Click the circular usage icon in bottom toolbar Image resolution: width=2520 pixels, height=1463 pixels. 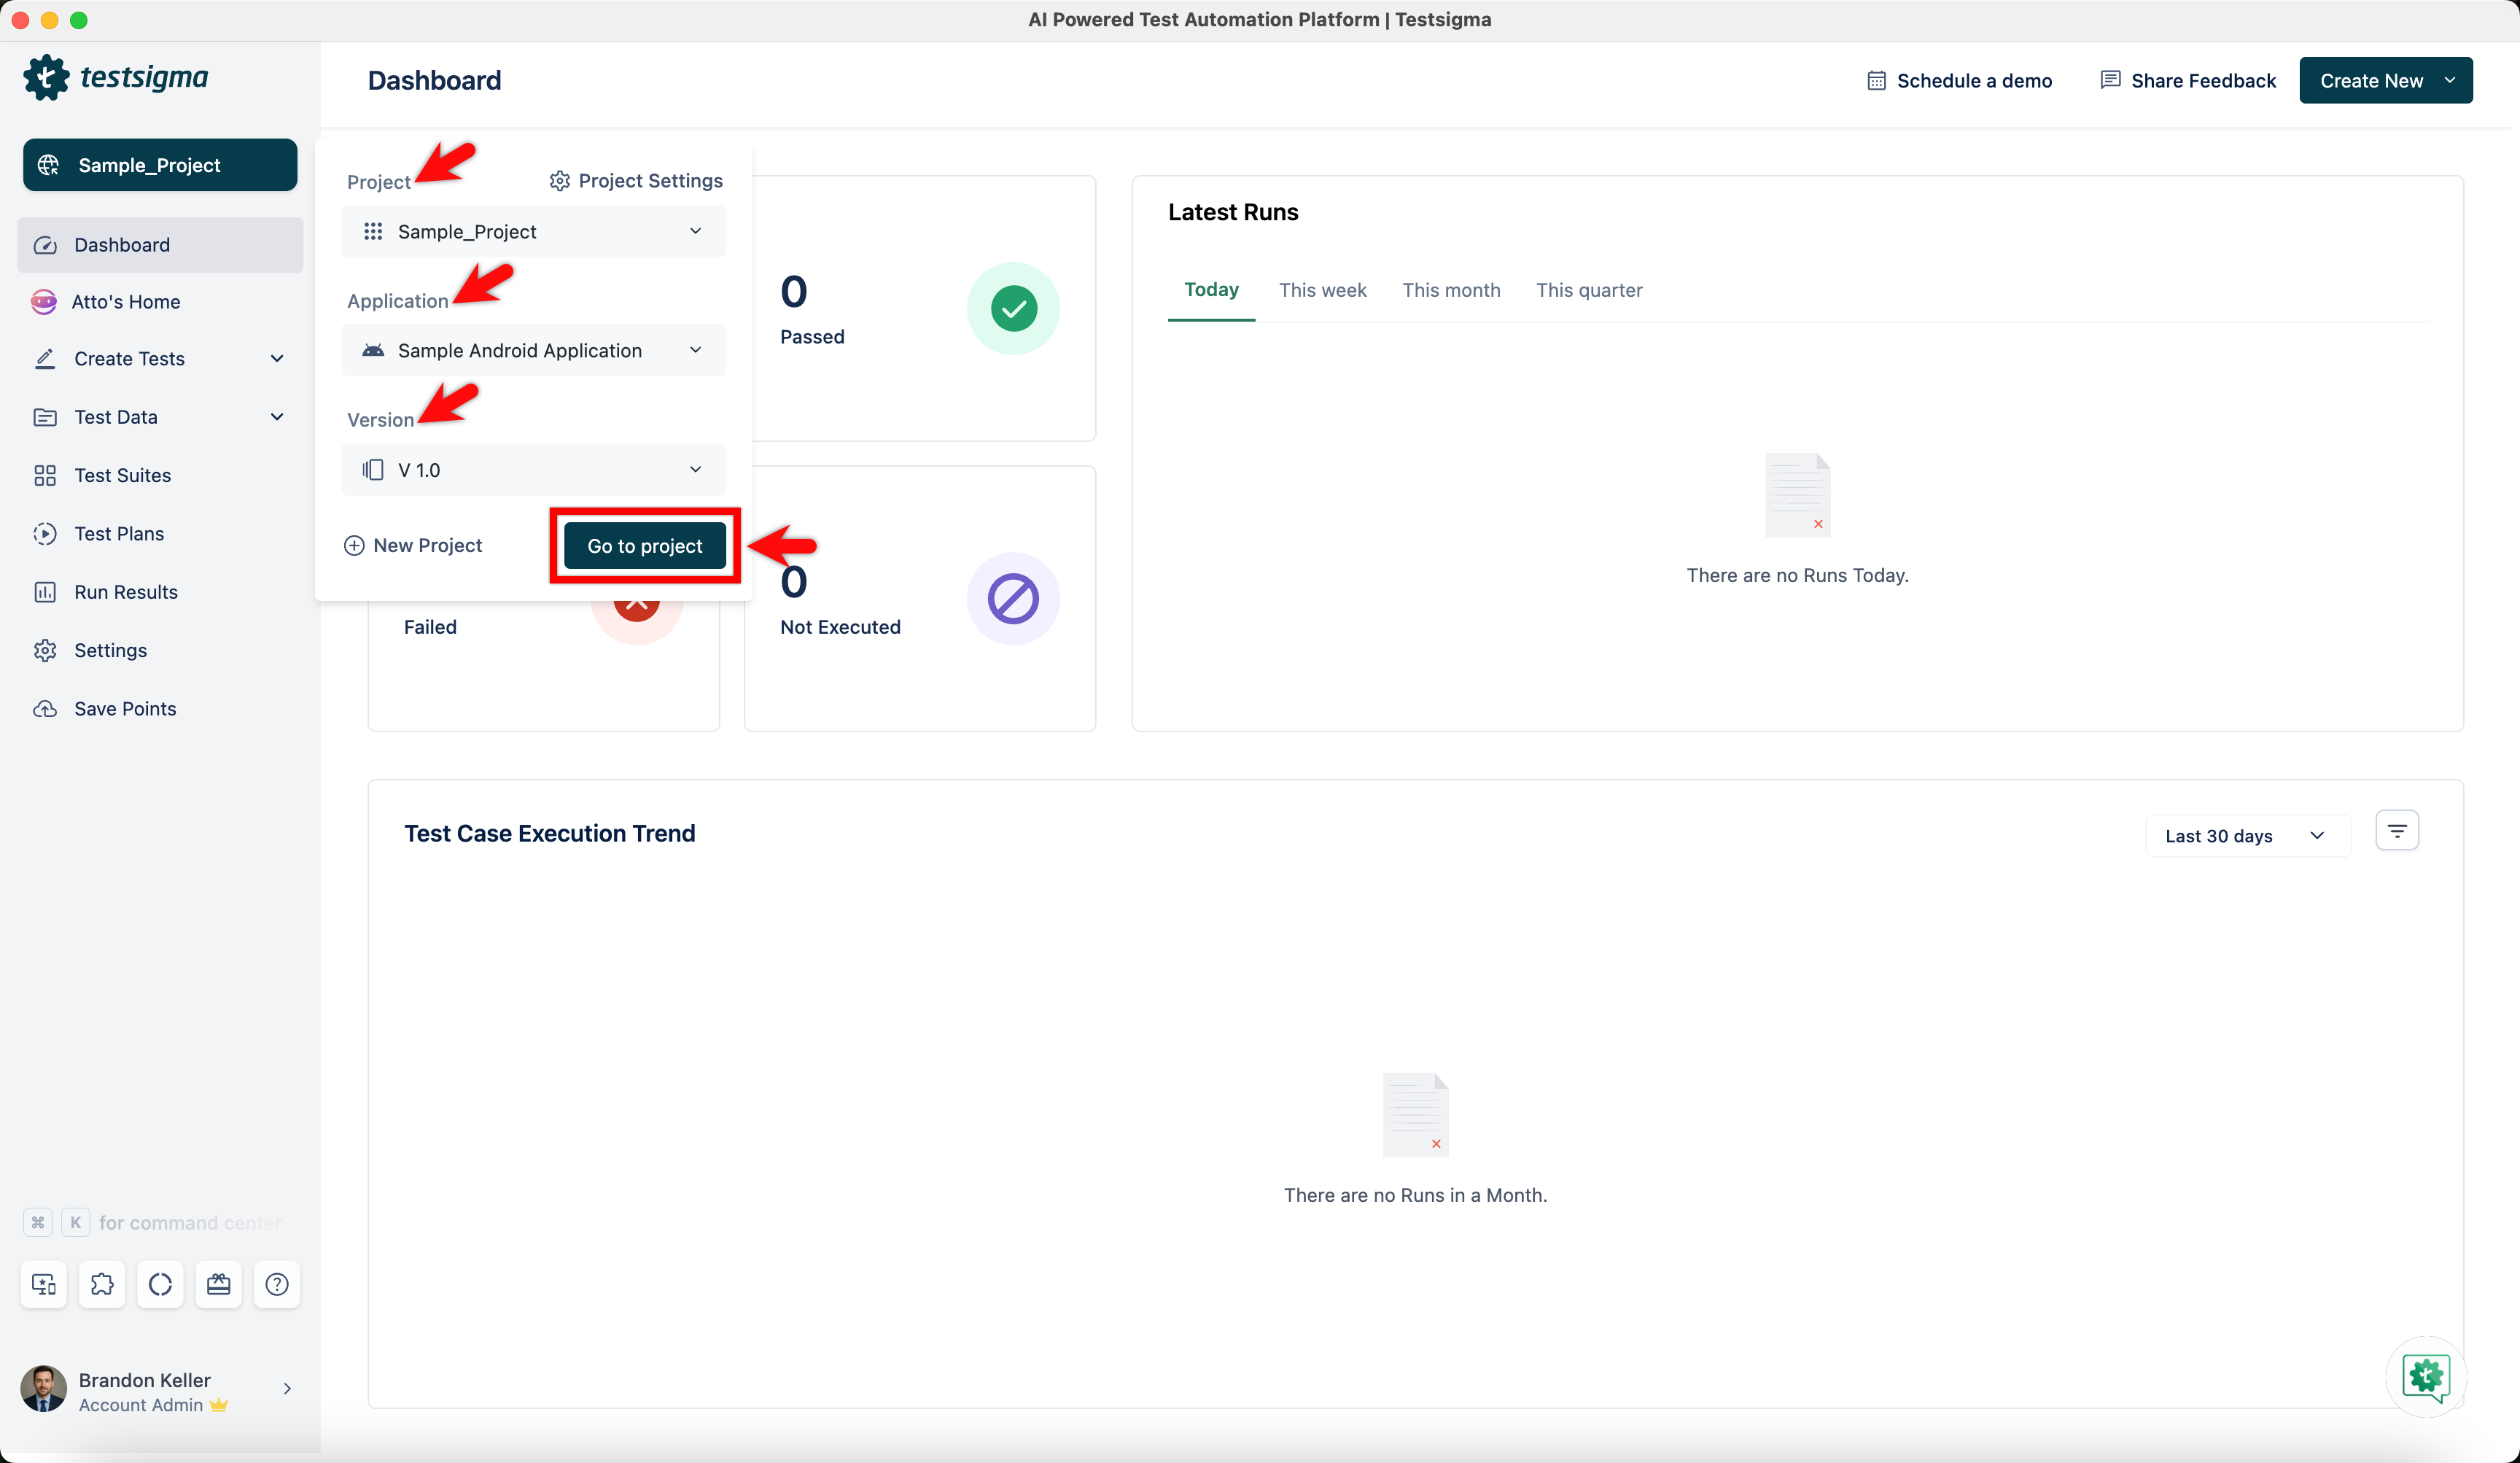(160, 1284)
